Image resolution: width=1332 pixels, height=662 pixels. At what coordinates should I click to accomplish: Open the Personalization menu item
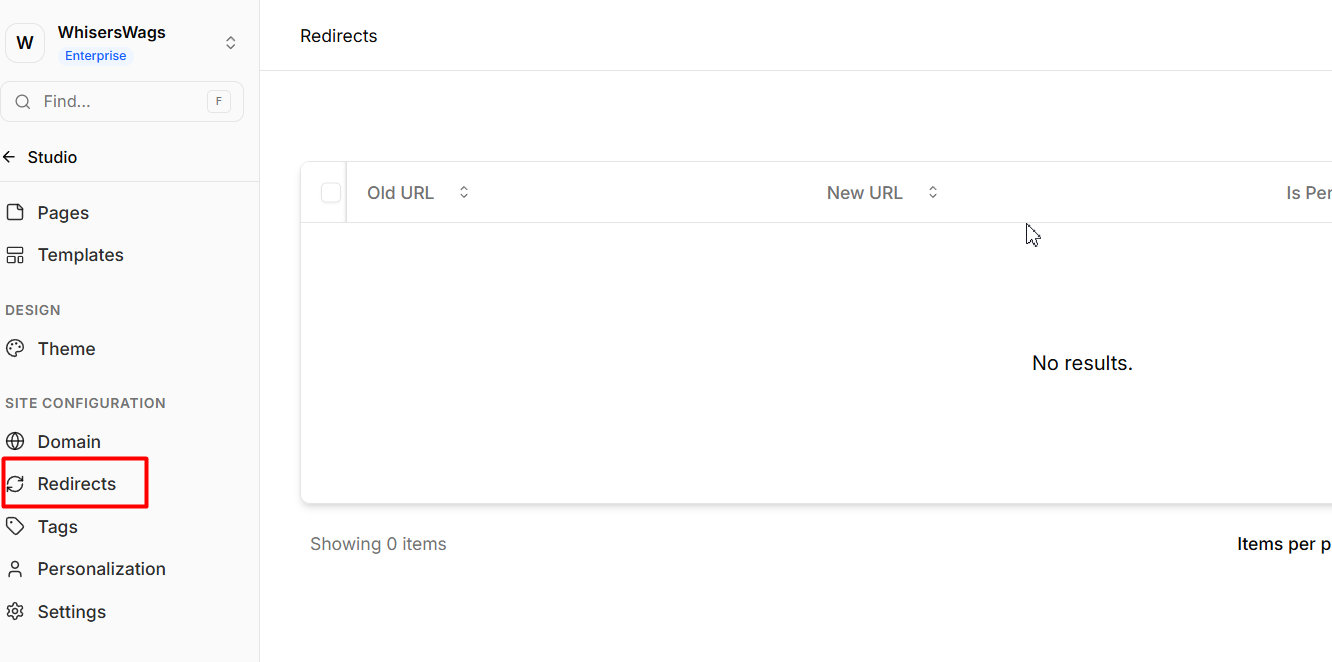coord(101,569)
